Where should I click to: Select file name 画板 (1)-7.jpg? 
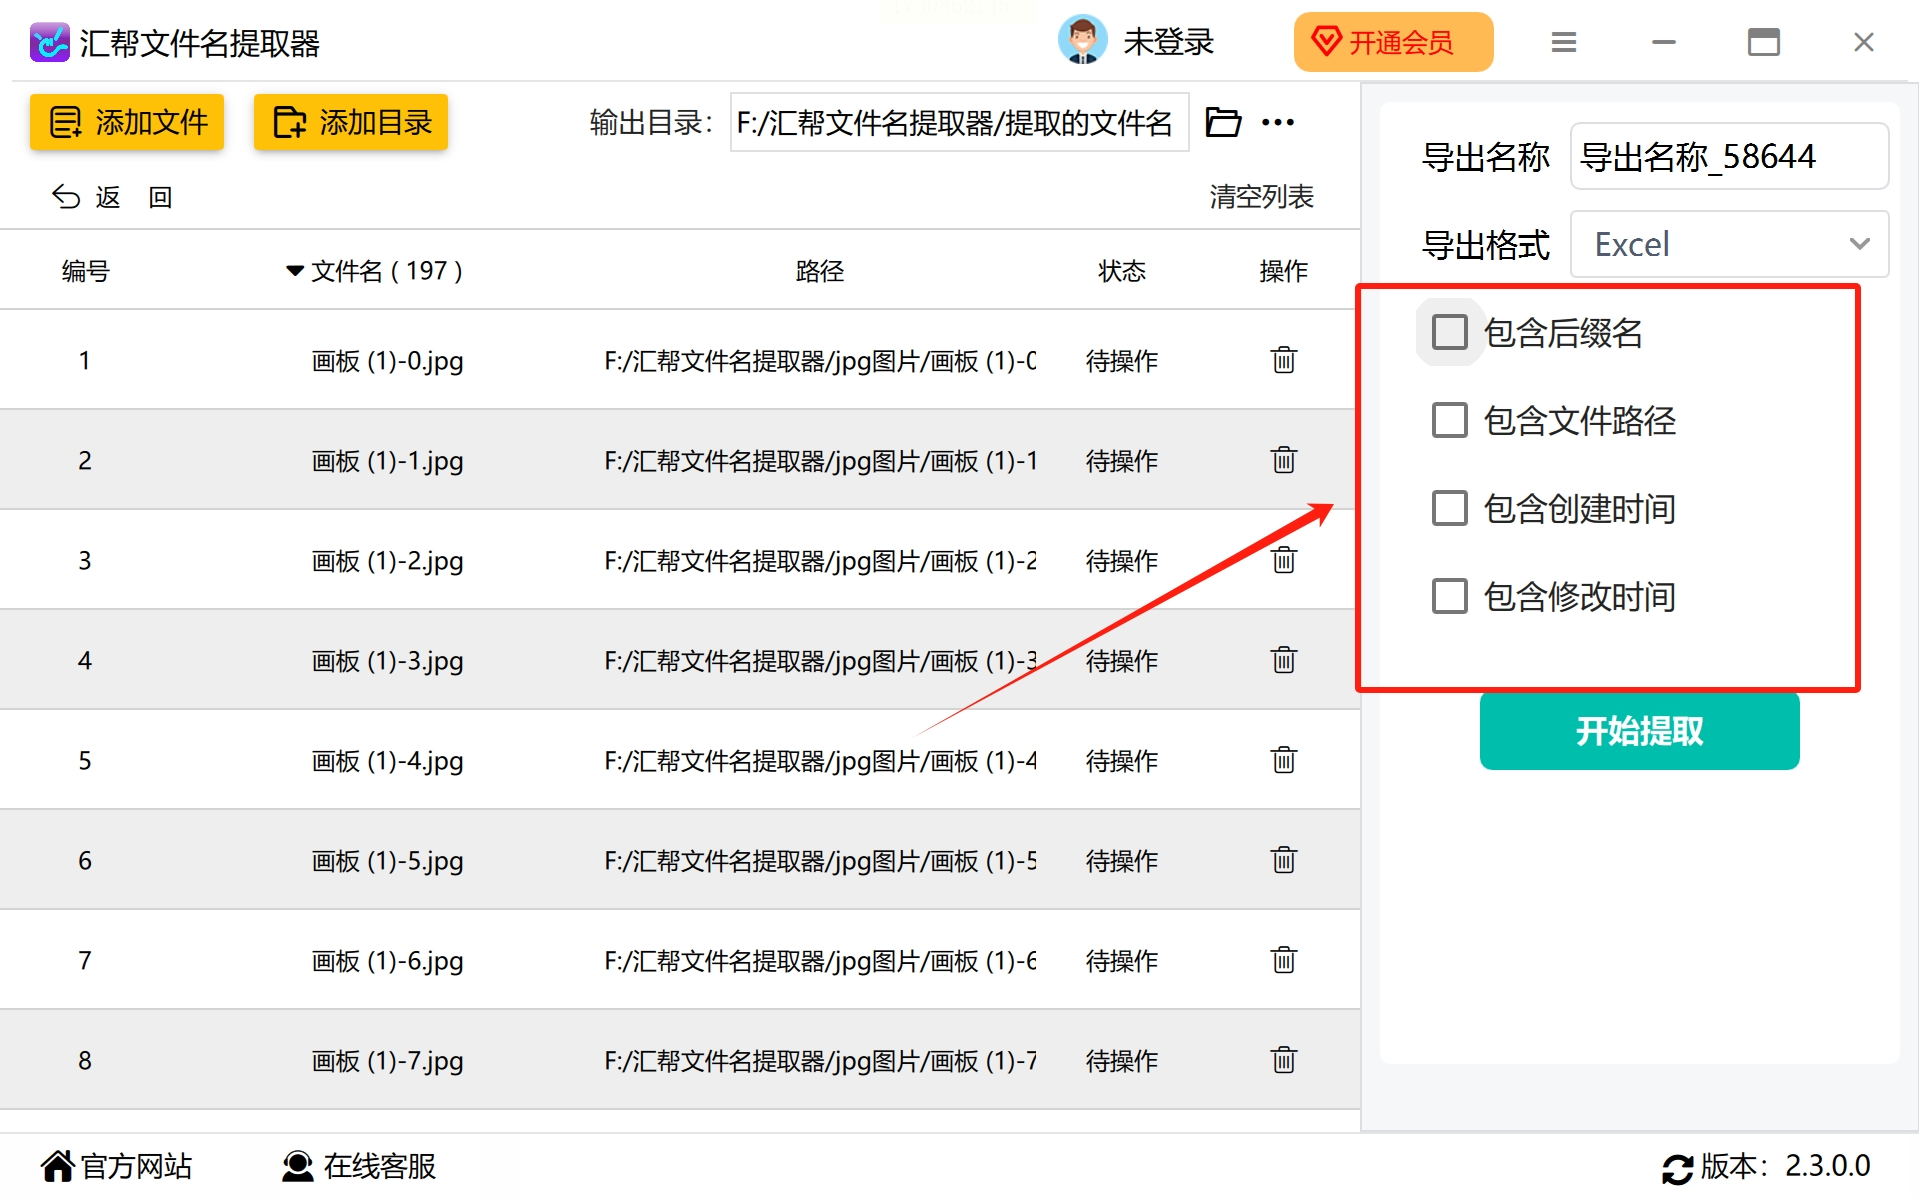click(x=387, y=1061)
